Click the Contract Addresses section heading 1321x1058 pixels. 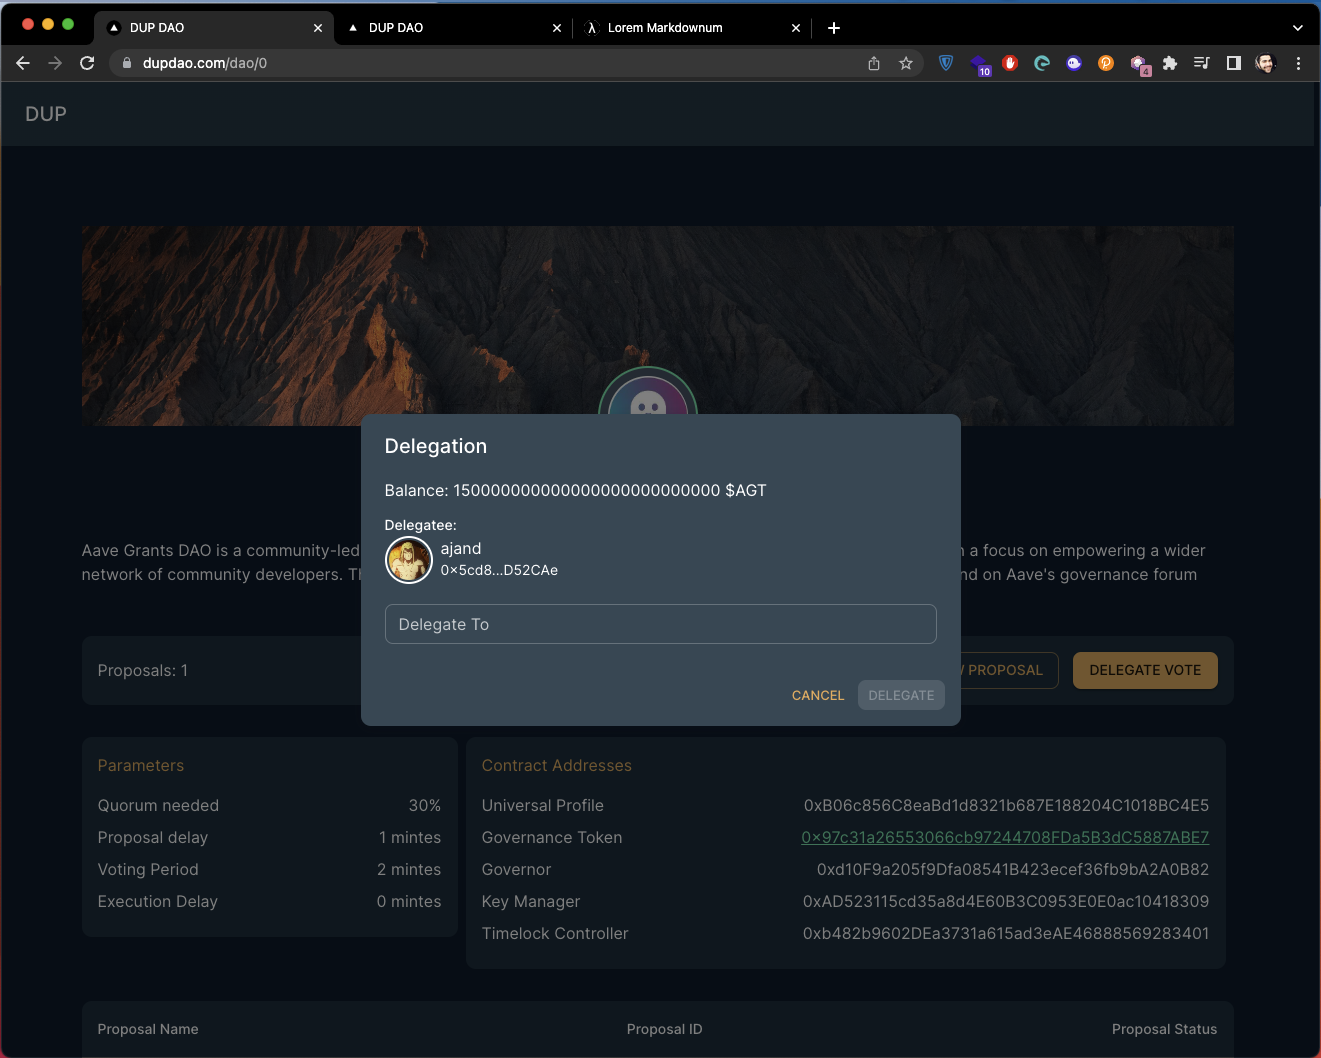[557, 765]
